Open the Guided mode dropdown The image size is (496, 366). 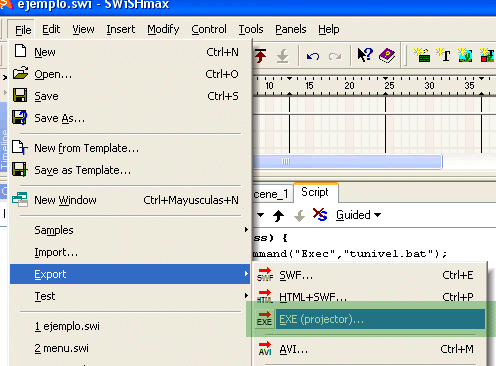pos(358,215)
